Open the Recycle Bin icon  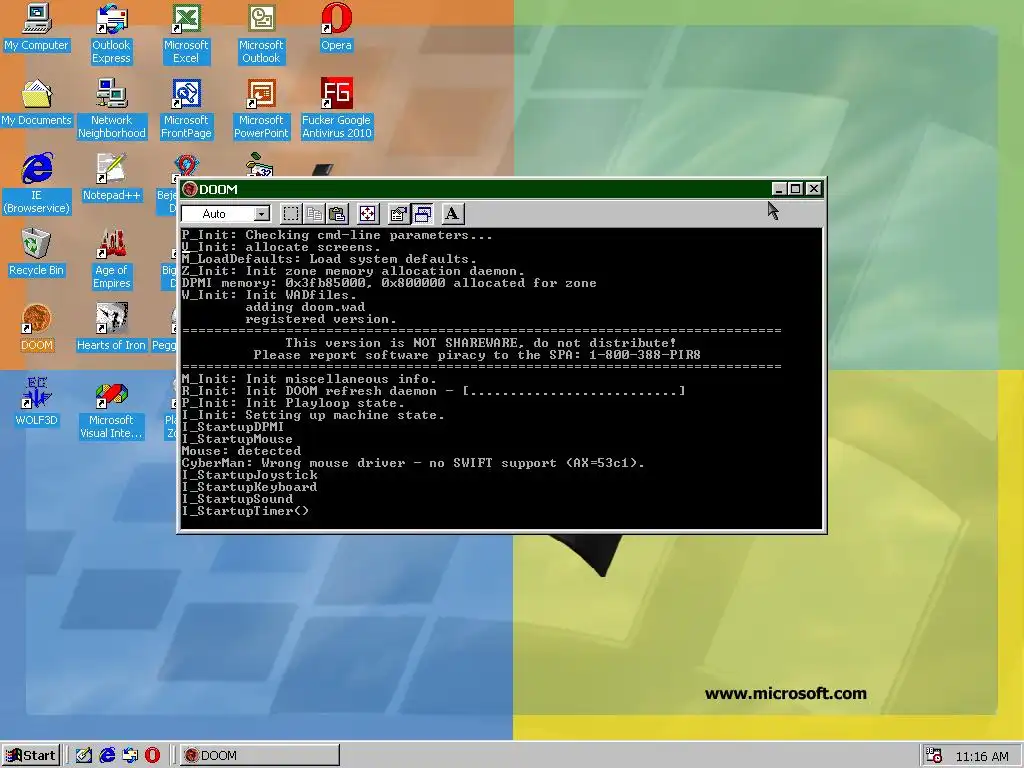point(36,253)
